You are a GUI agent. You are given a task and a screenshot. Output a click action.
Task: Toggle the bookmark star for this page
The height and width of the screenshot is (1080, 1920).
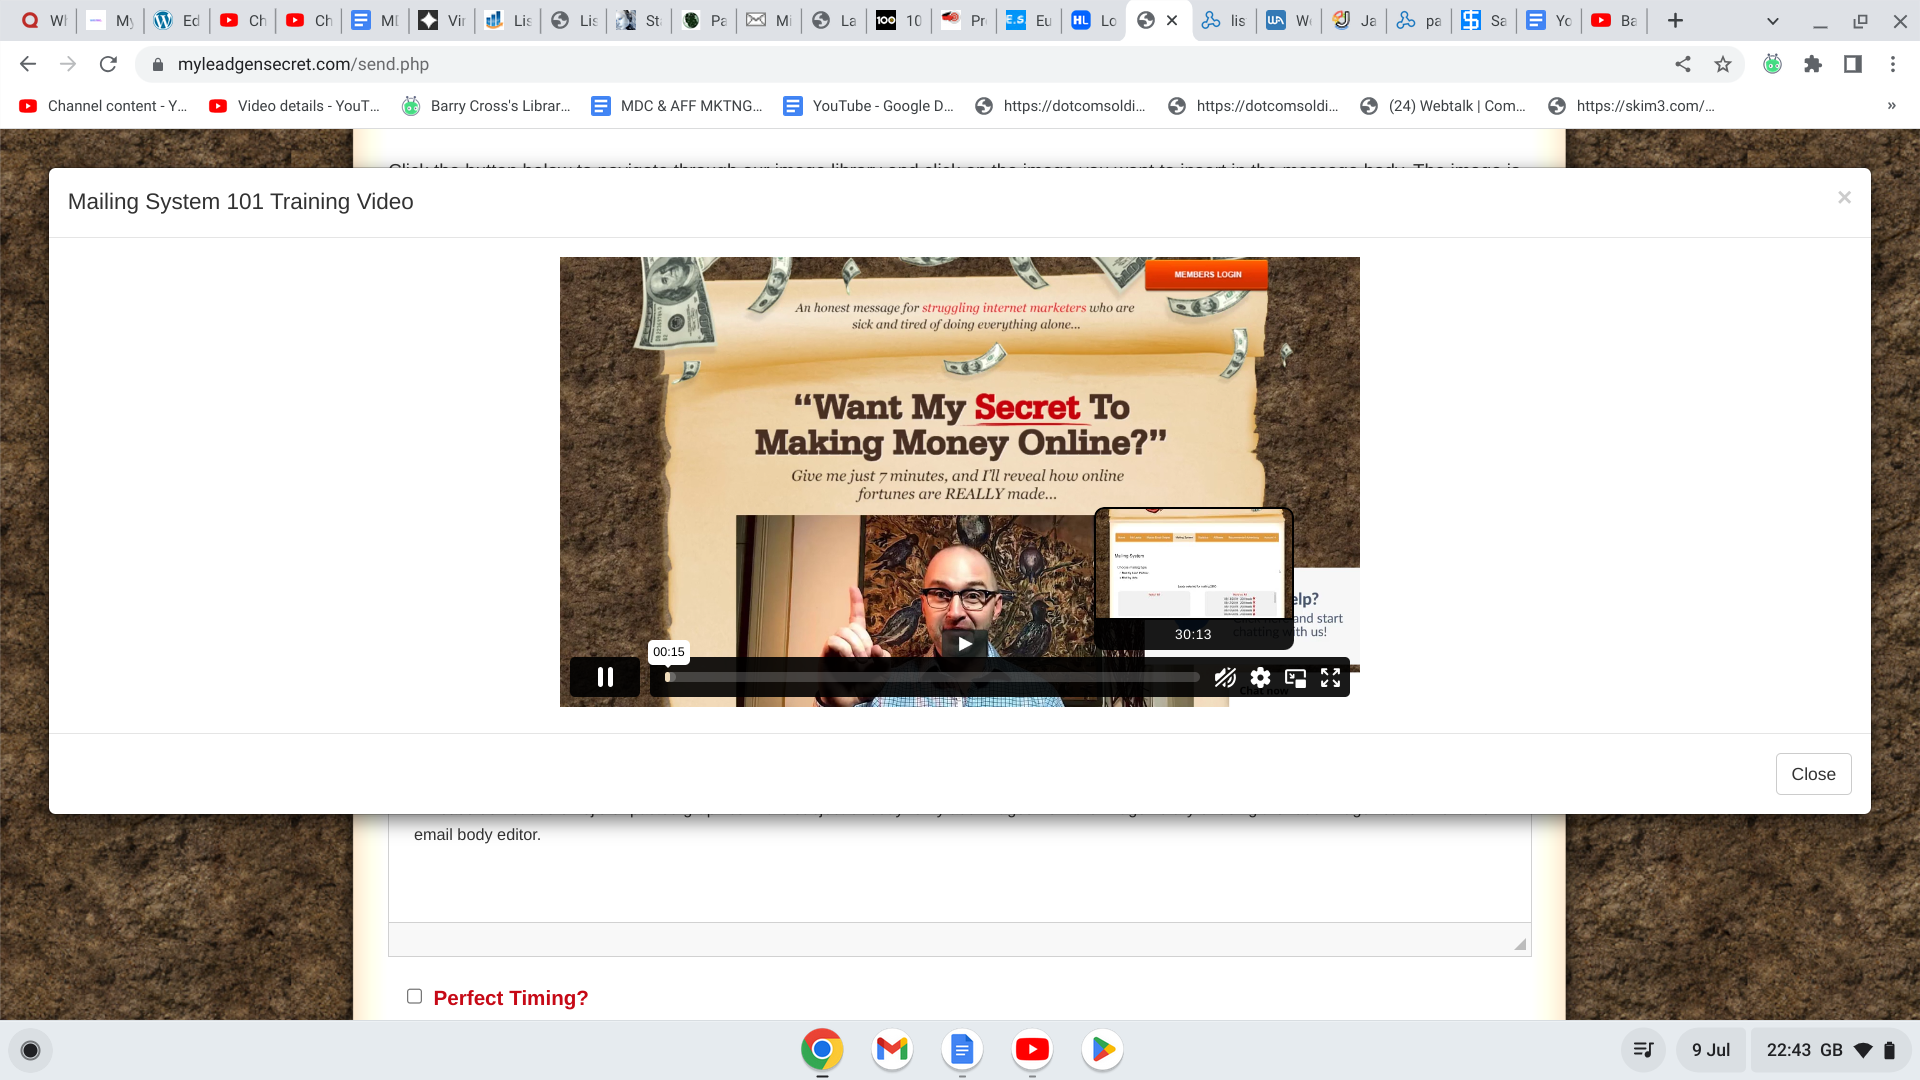1723,63
